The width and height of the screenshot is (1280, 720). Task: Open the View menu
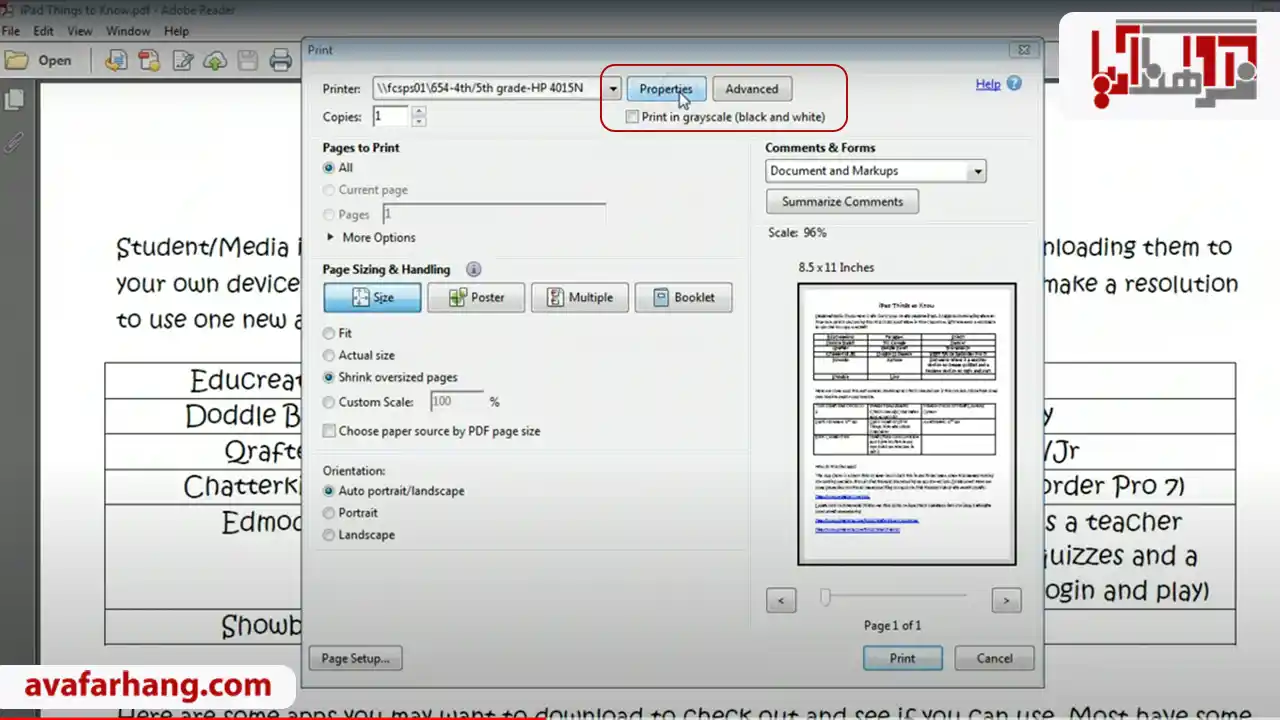80,31
